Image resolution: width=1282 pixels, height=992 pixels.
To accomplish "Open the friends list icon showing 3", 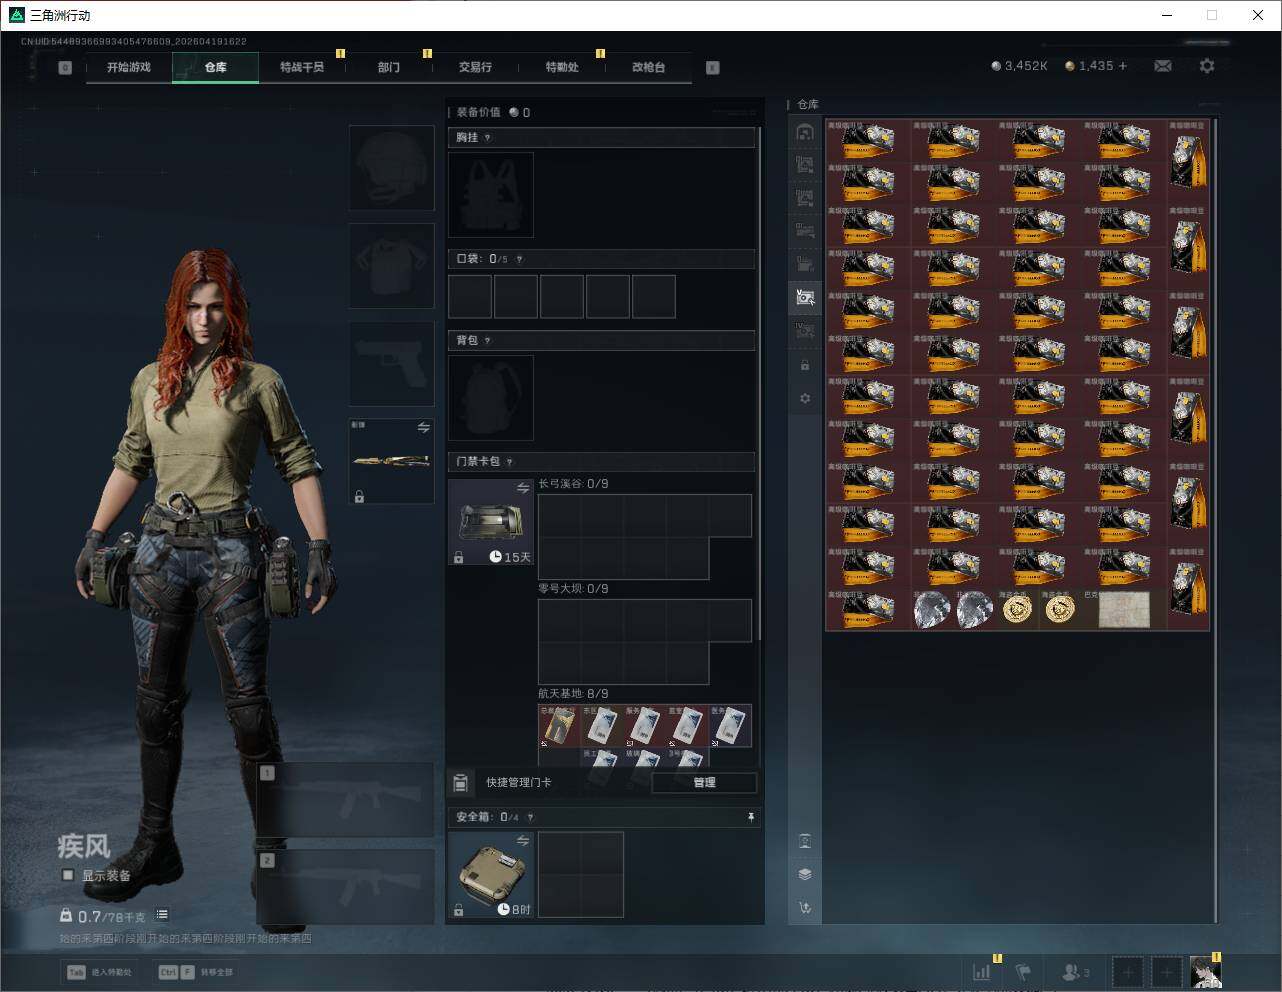I will (1076, 972).
